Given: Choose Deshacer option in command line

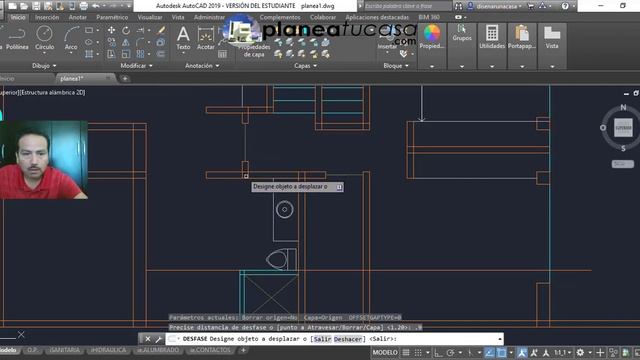Looking at the screenshot, I should click(x=347, y=339).
